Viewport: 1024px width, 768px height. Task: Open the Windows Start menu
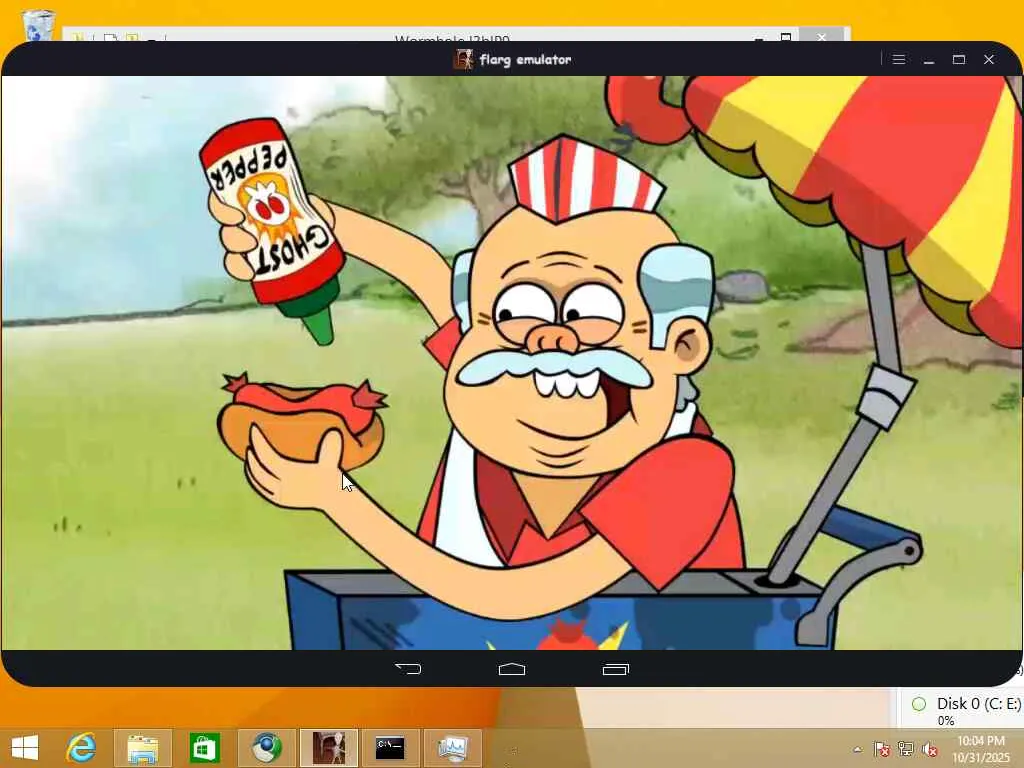point(25,748)
